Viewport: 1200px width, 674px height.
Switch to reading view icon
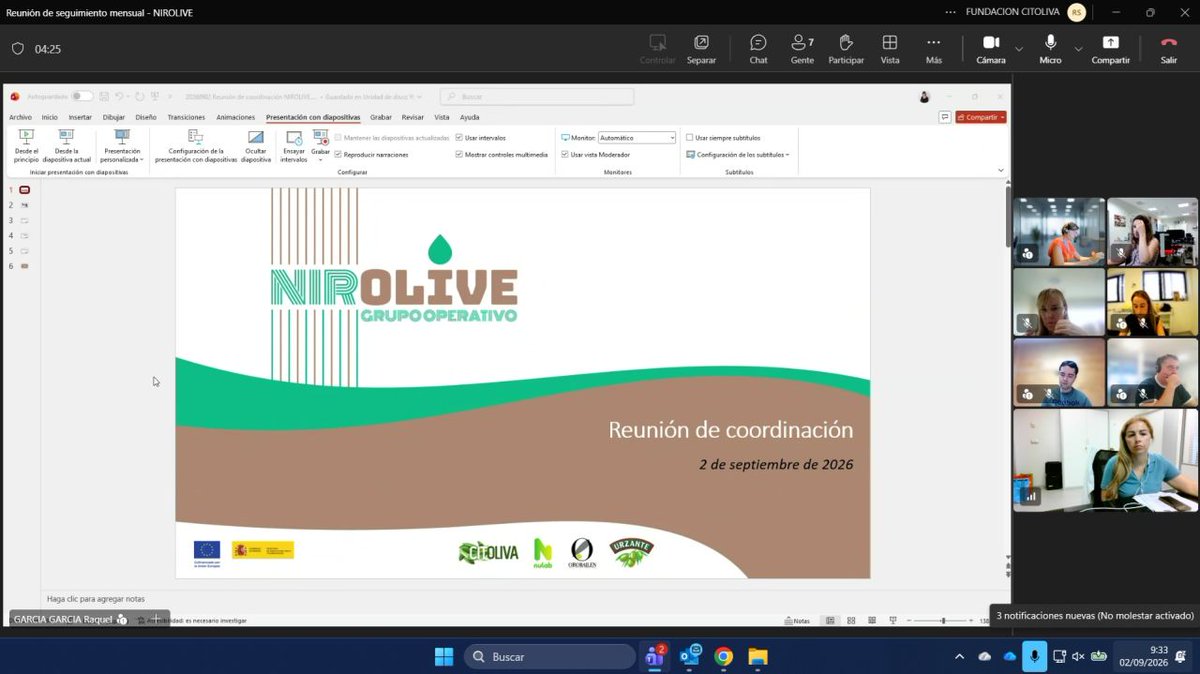(872, 621)
